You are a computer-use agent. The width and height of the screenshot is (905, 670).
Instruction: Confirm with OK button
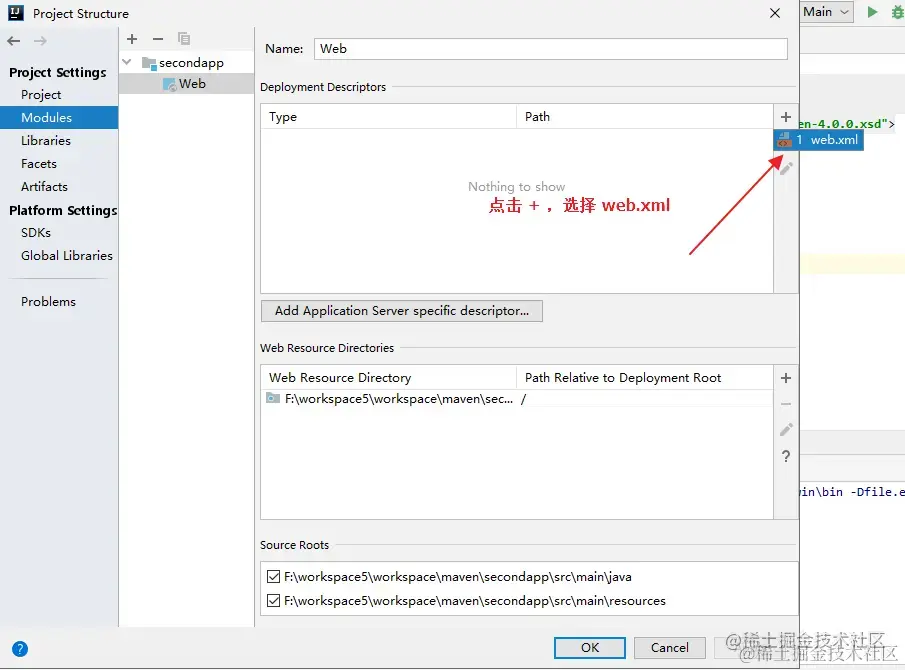coord(590,648)
